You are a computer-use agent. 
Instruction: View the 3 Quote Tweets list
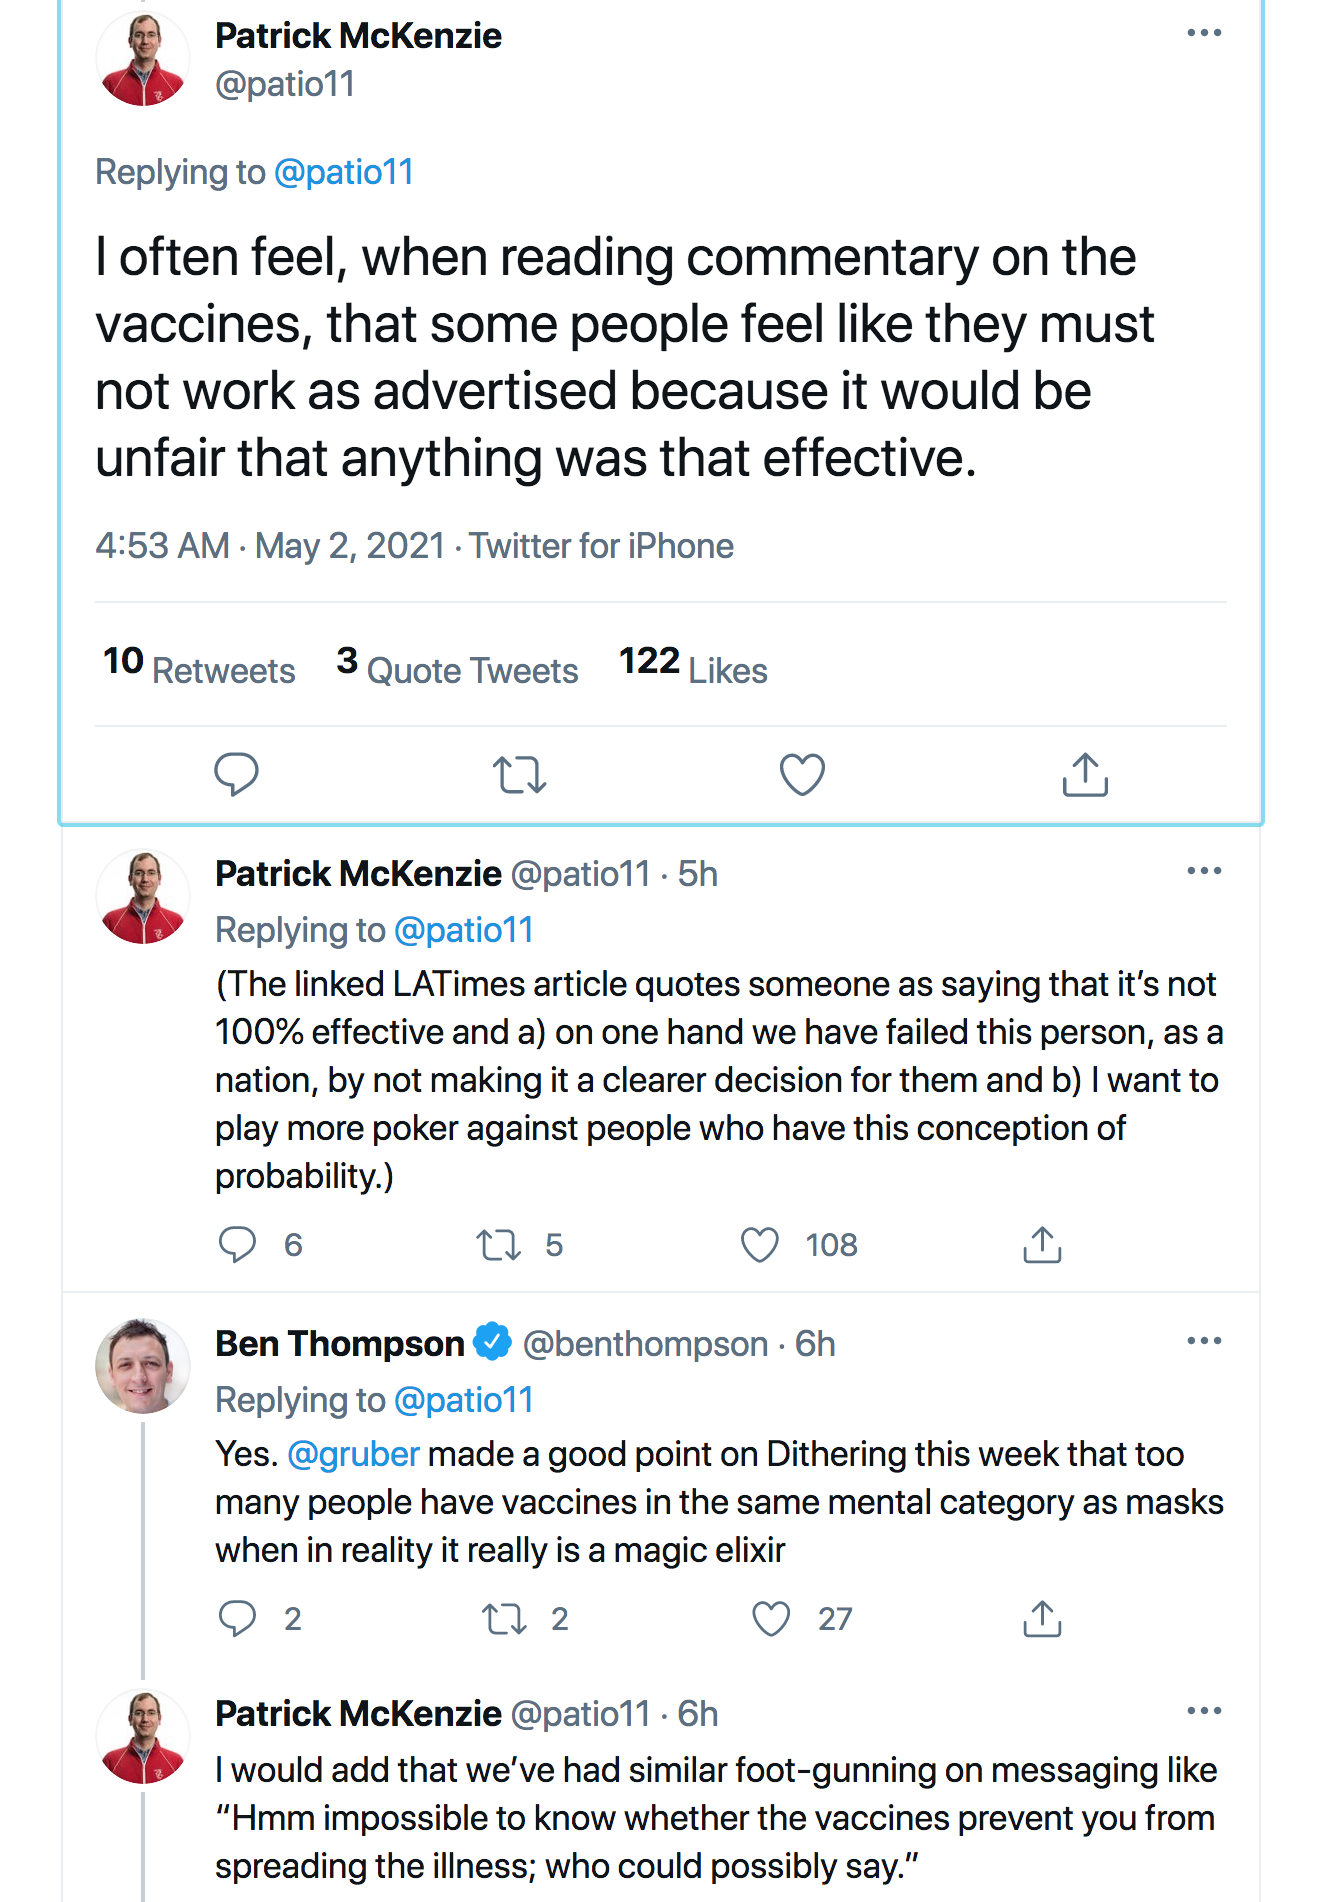pyautogui.click(x=457, y=667)
